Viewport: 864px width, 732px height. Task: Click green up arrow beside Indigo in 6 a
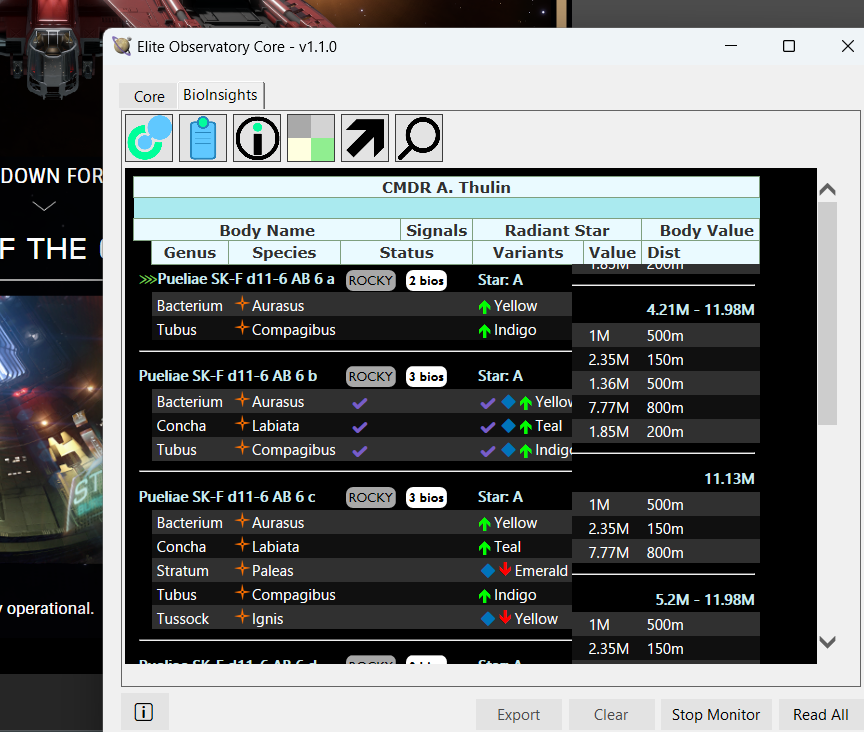[484, 331]
